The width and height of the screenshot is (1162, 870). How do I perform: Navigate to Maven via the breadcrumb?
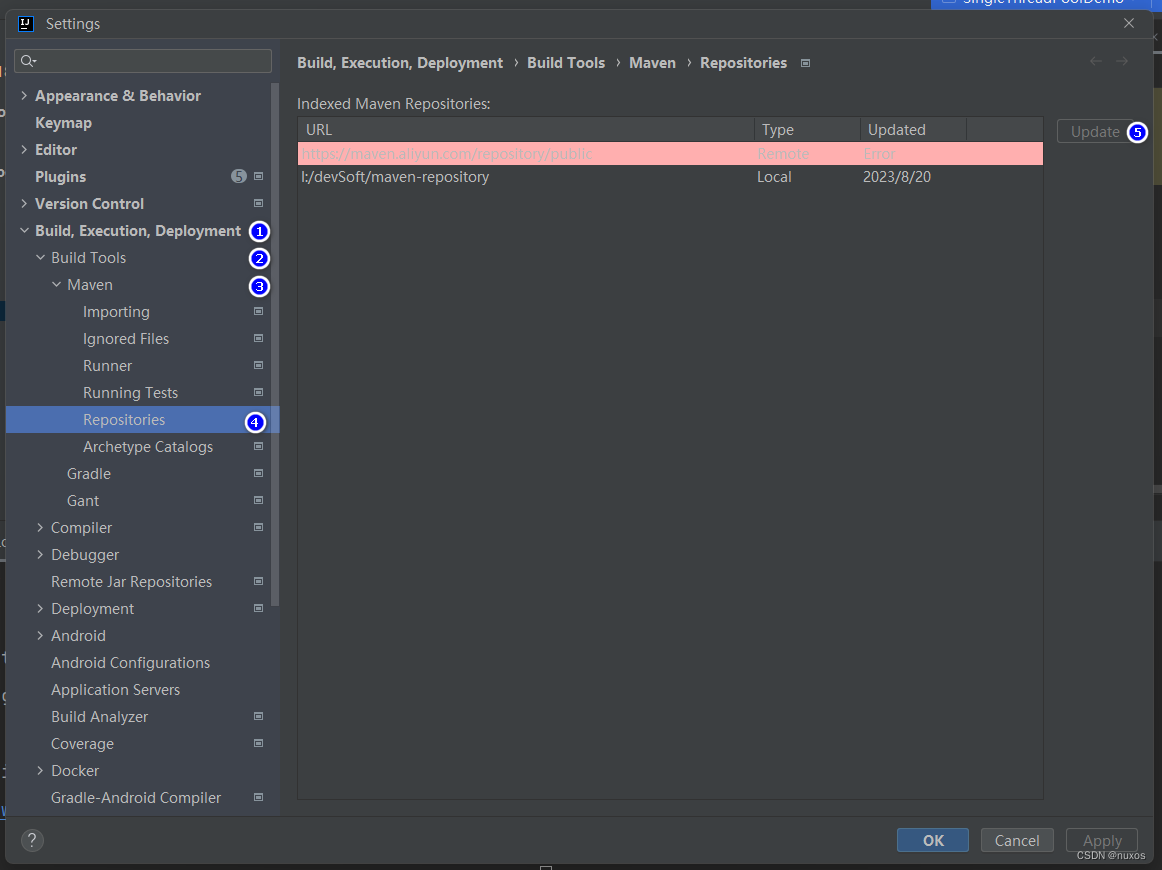click(x=652, y=62)
